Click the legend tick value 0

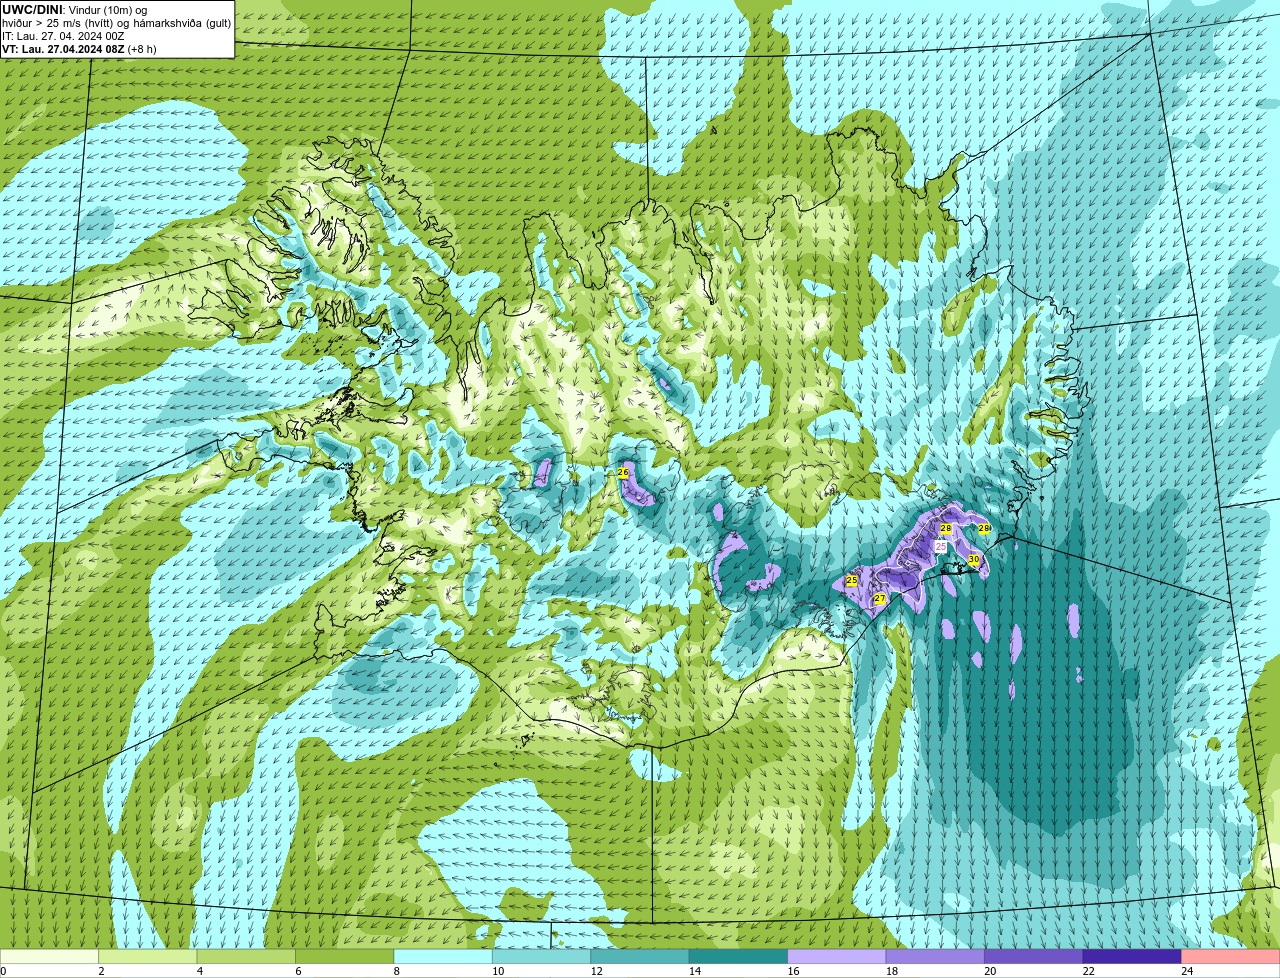[x=4, y=971]
